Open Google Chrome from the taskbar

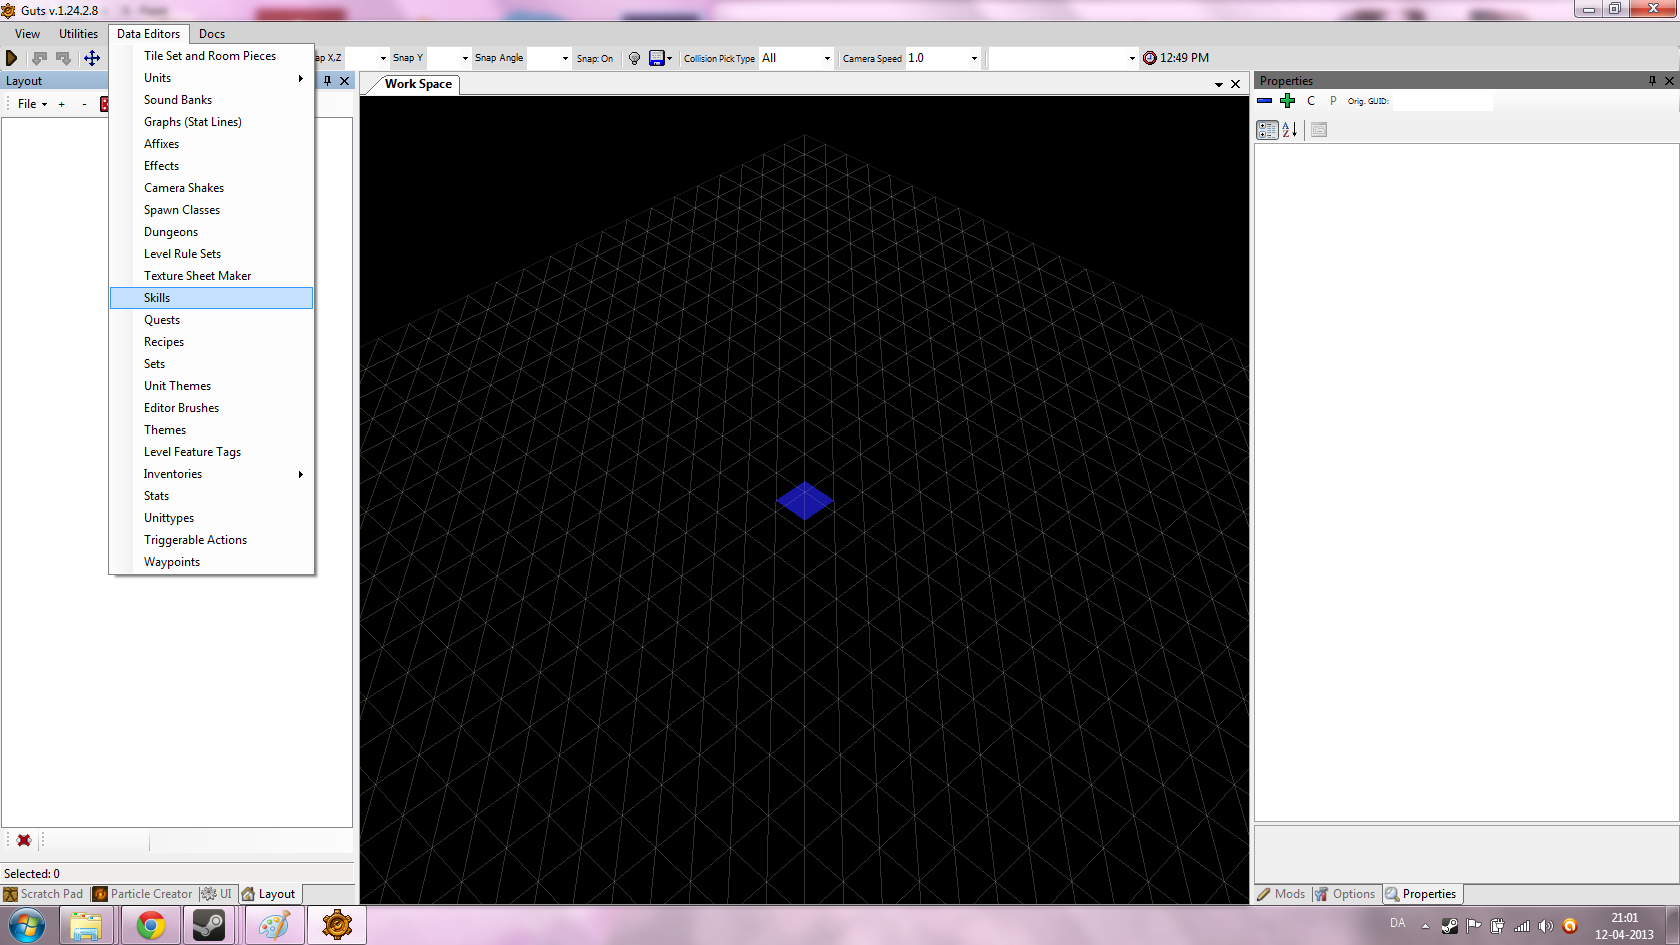[151, 926]
